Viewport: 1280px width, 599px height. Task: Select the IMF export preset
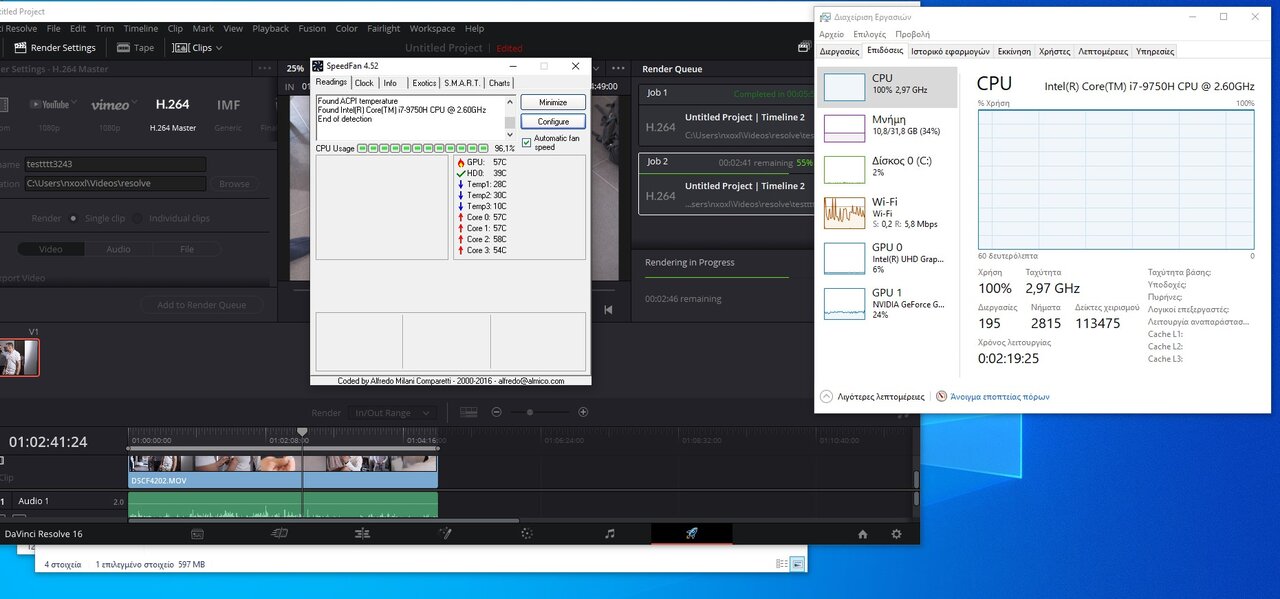click(228, 104)
